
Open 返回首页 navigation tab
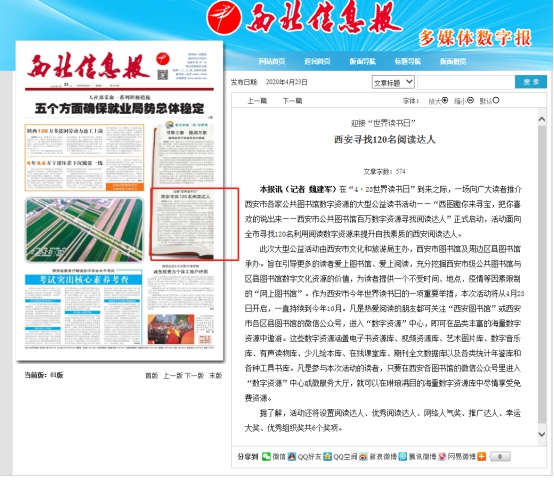pyautogui.click(x=317, y=61)
